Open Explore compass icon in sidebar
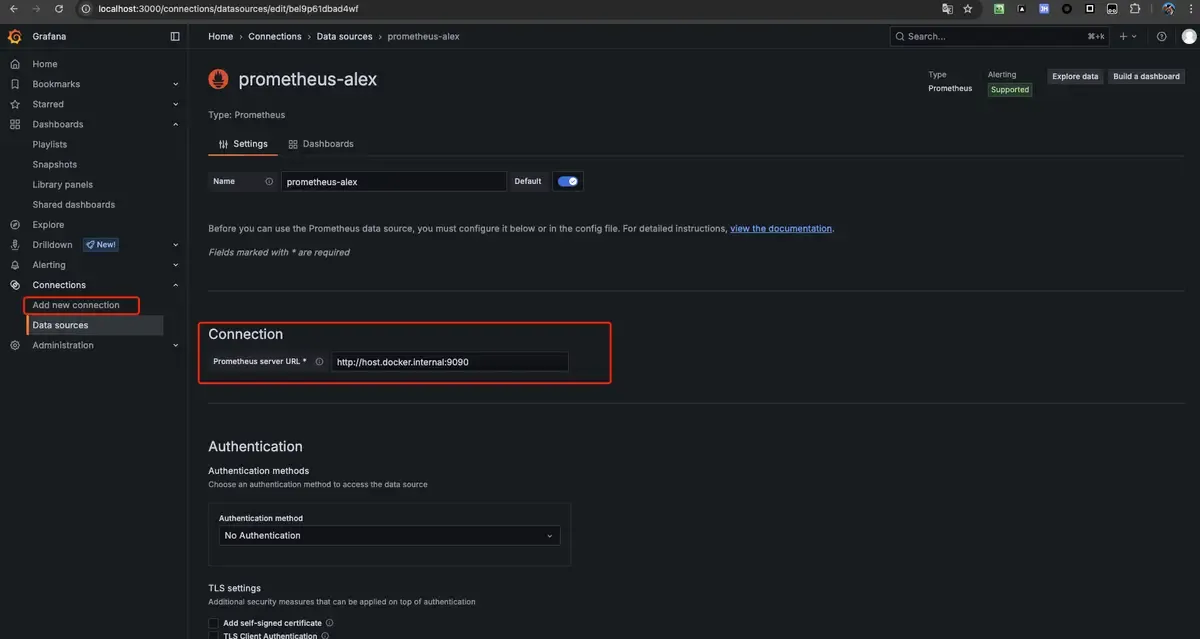 click(x=14, y=225)
